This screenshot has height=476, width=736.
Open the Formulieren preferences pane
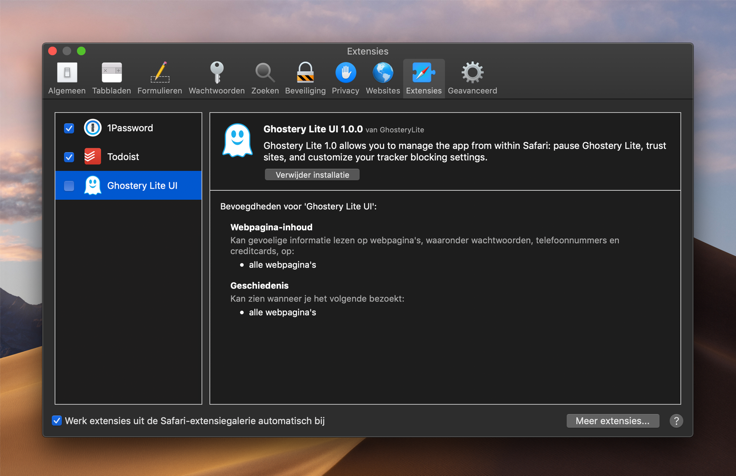point(160,78)
